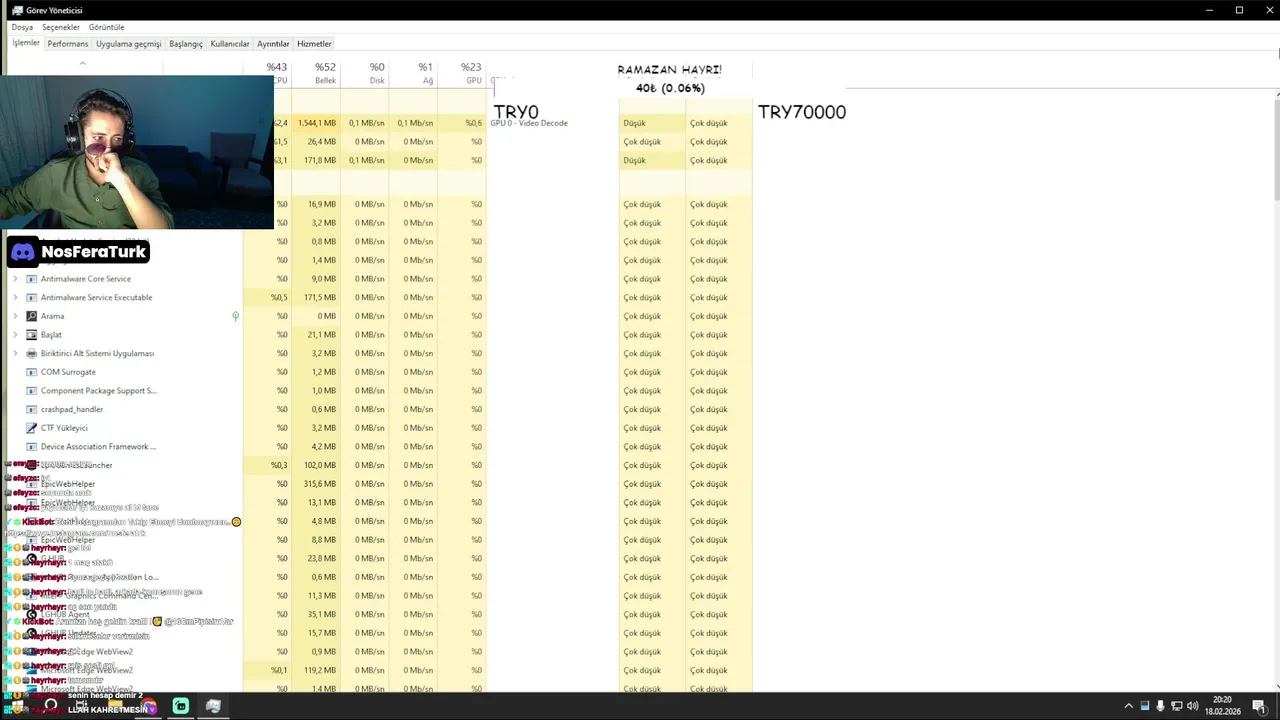The width and height of the screenshot is (1280, 720).
Task: Click the webcam overlay thumbnail
Action: click(139, 152)
